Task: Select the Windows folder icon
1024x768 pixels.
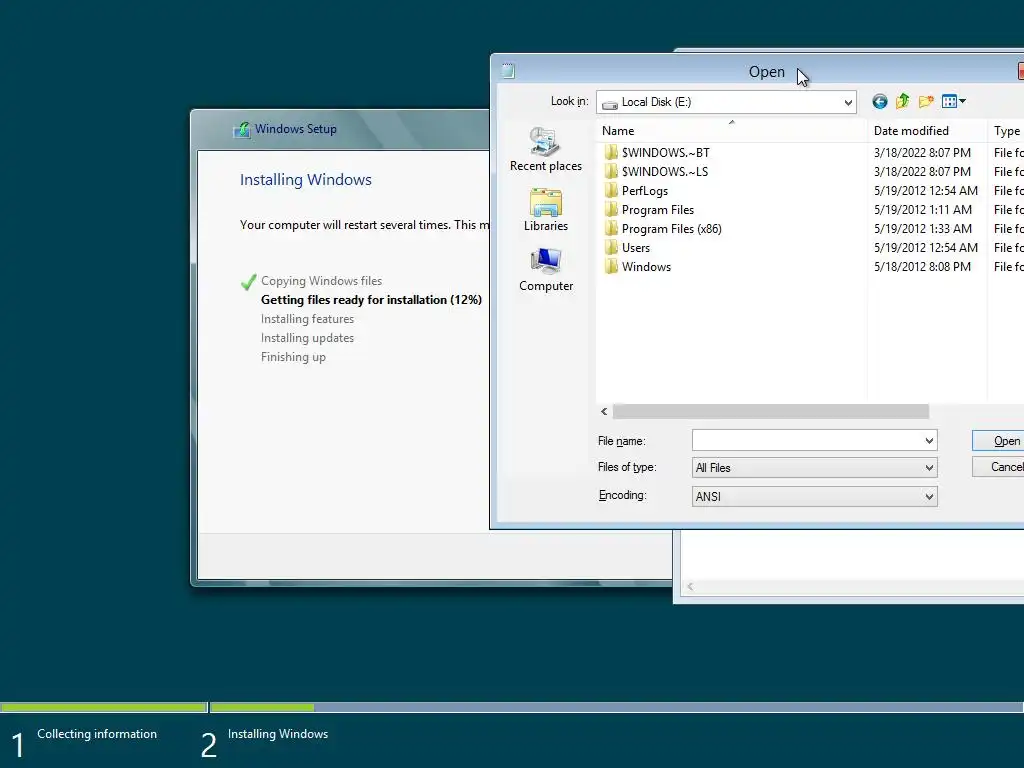Action: [x=611, y=266]
